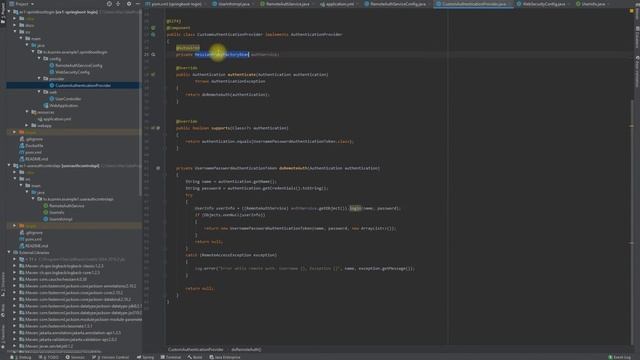This screenshot has height=360, width=640.
Task: Open the Structure side tool button
Action: (3, 284)
